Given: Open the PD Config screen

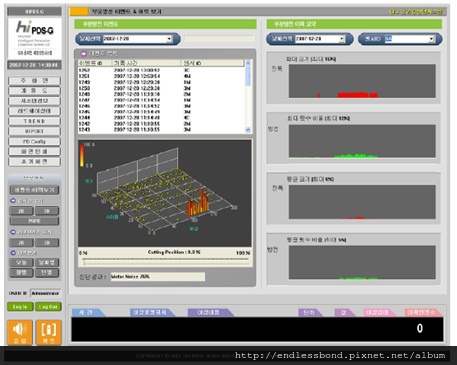Looking at the screenshot, I should [34, 142].
